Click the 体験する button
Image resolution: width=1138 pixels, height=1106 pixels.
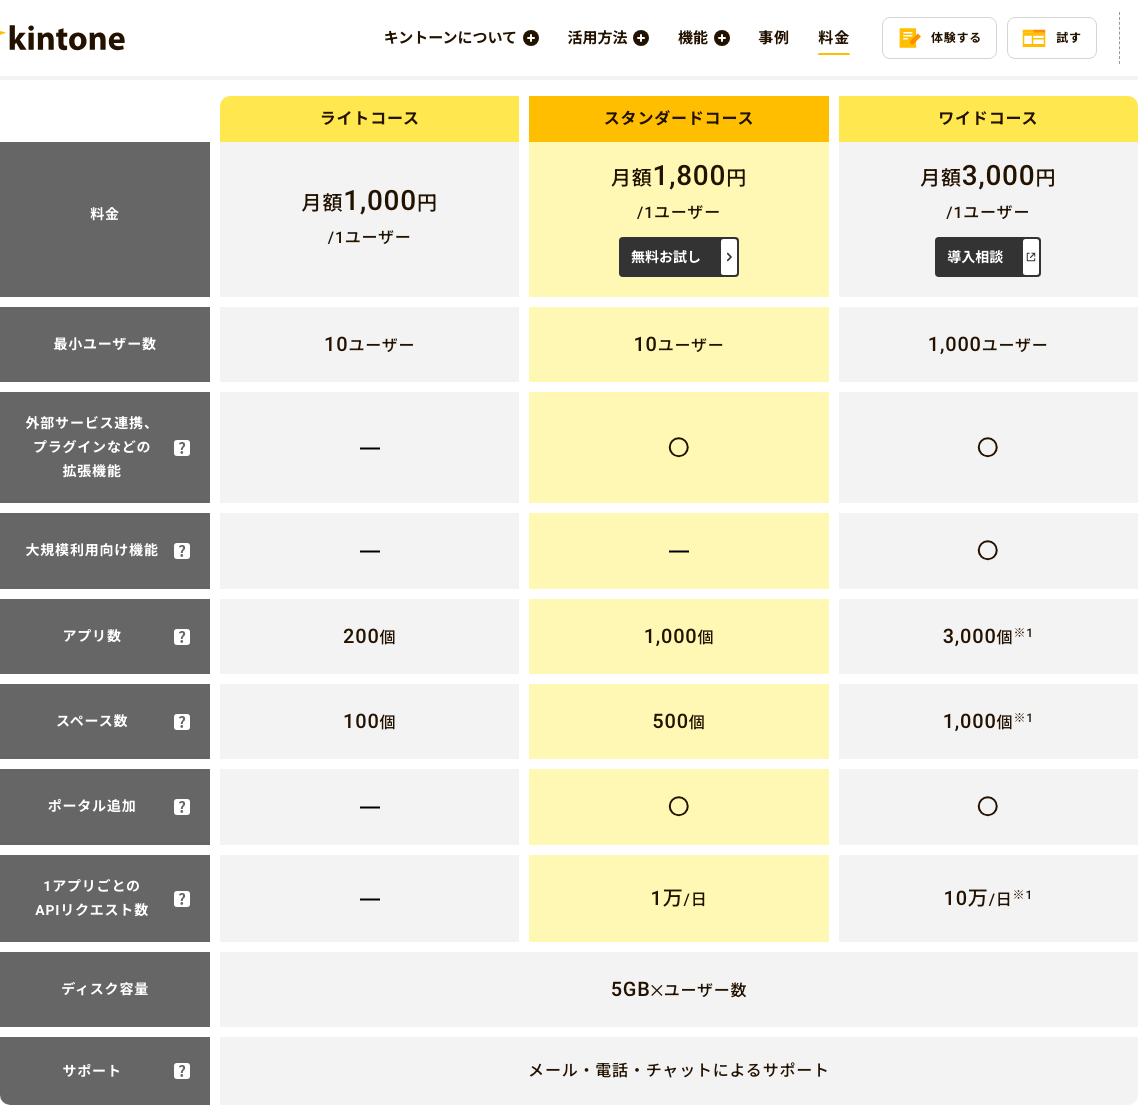tap(939, 38)
